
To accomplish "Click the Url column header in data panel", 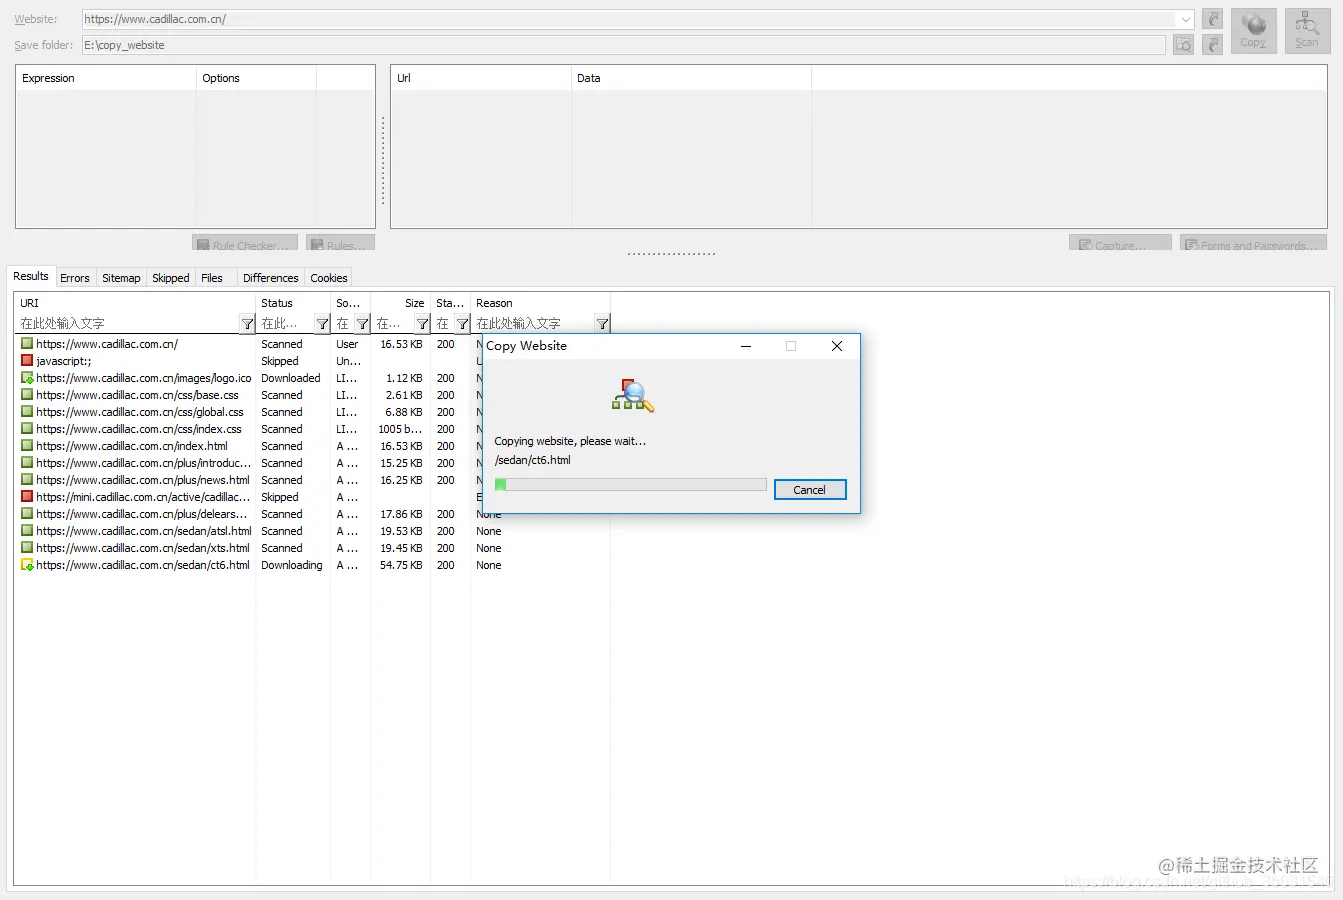I will tap(481, 78).
